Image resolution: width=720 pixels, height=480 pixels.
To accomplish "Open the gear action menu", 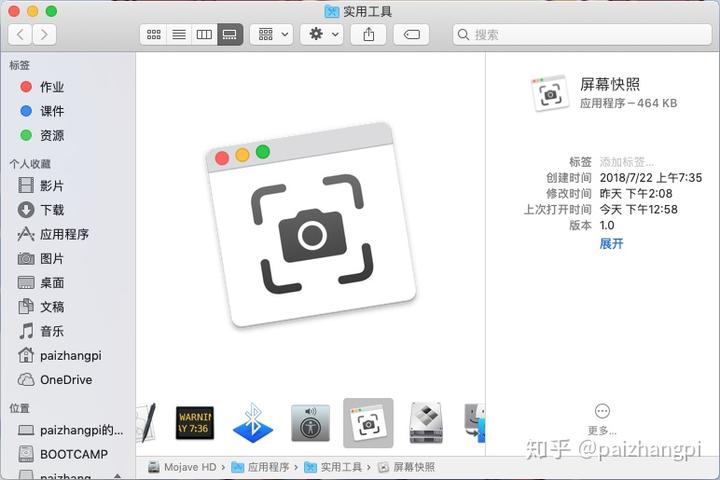I will (322, 34).
